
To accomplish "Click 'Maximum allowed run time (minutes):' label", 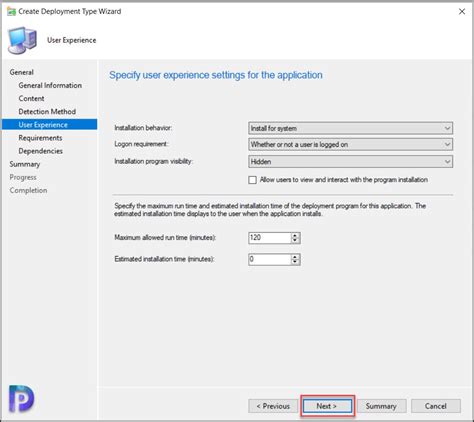I will click(x=165, y=238).
